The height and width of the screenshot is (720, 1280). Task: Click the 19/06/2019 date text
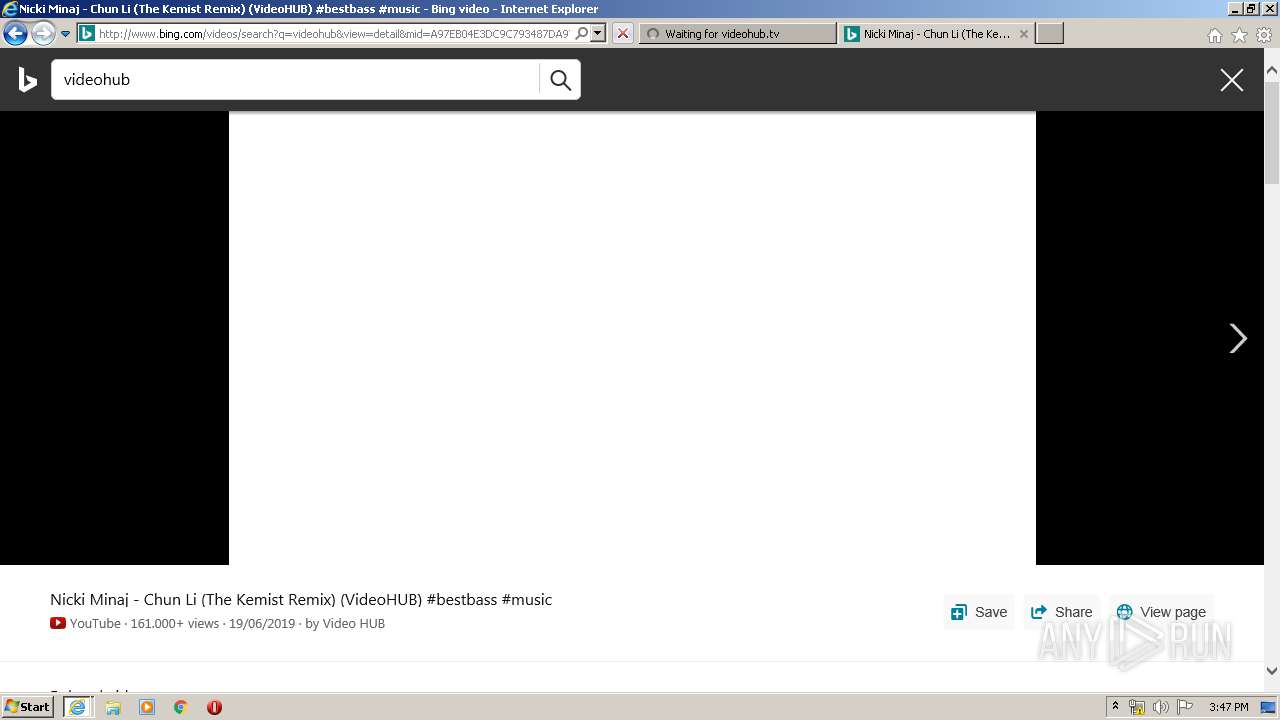pyautogui.click(x=262, y=623)
